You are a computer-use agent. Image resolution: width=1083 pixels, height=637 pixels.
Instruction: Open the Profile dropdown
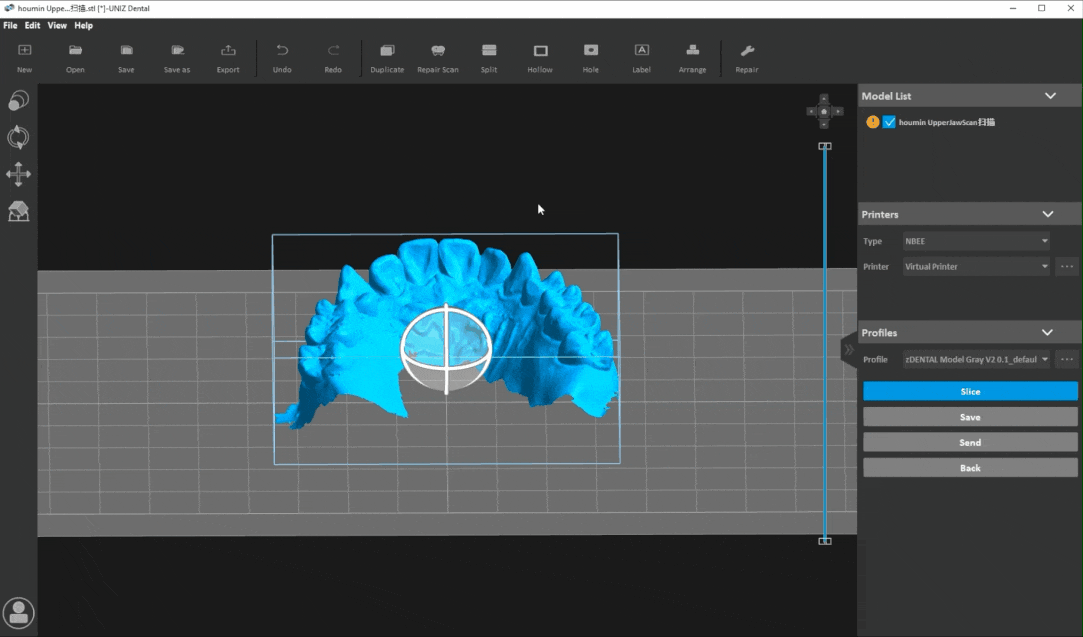[x=975, y=359]
